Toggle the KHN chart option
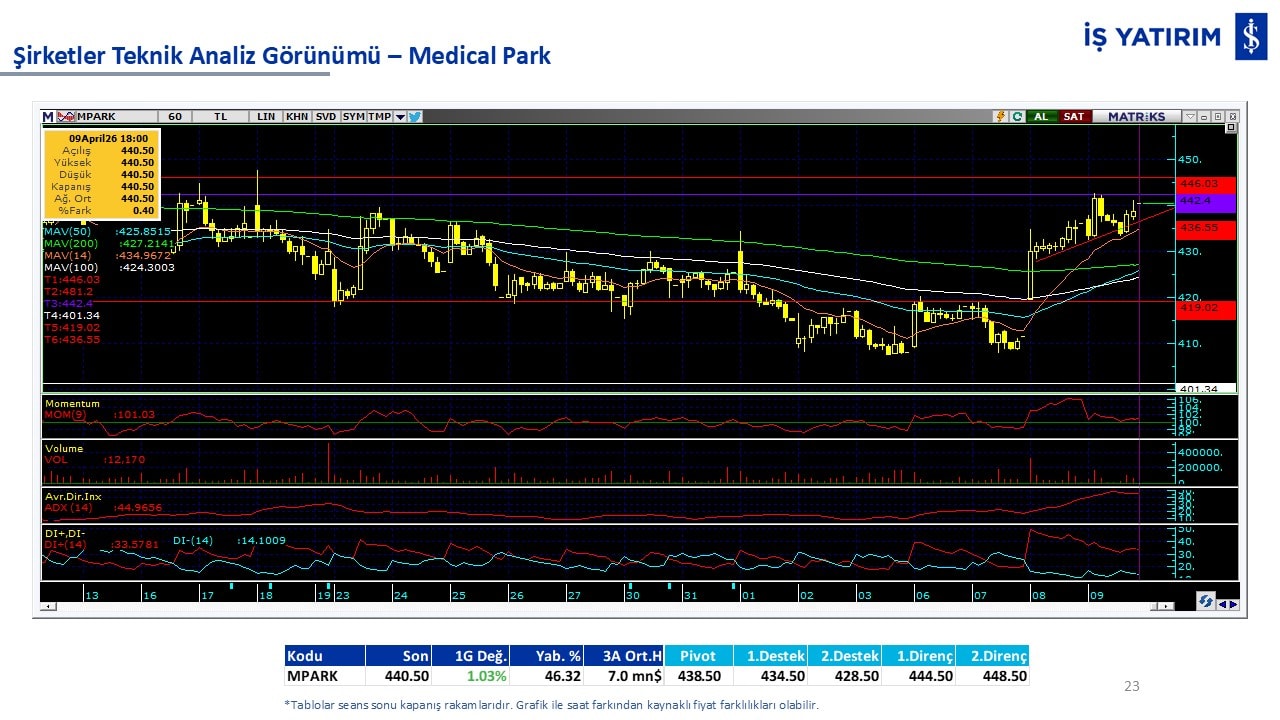Viewport: 1280px width, 720px height. click(x=297, y=117)
